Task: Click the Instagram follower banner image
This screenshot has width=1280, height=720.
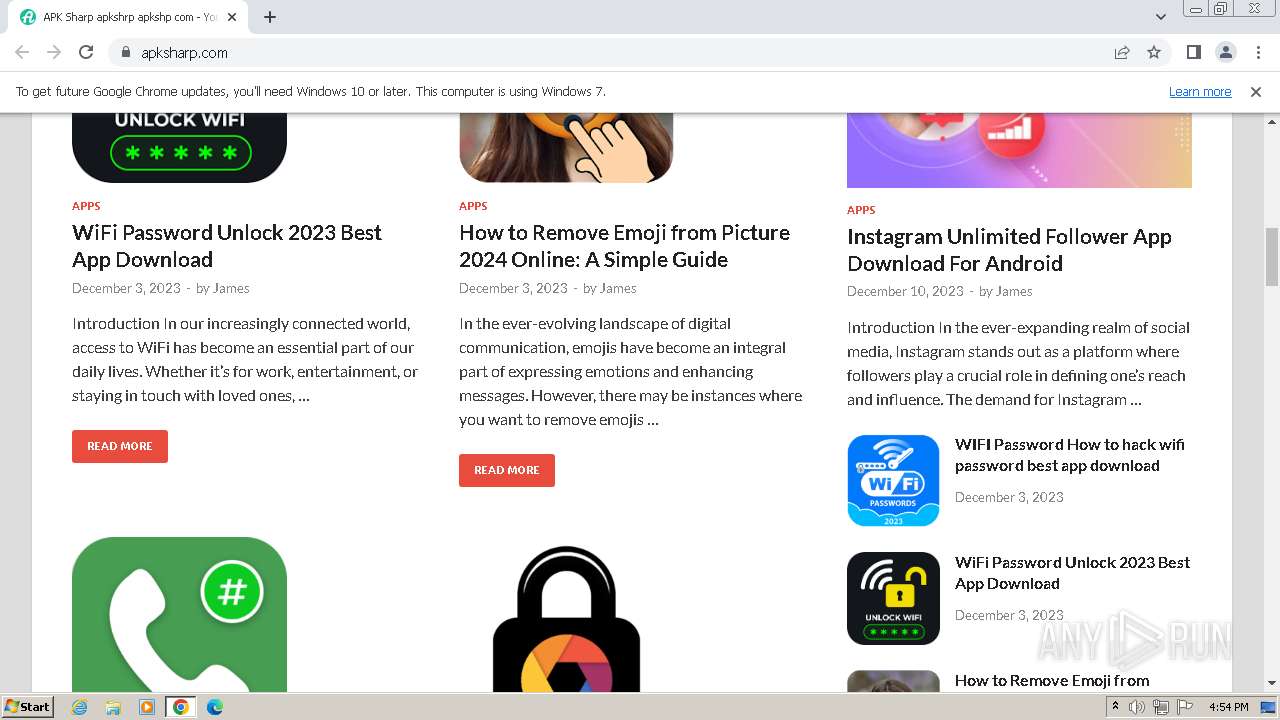Action: pyautogui.click(x=1019, y=150)
